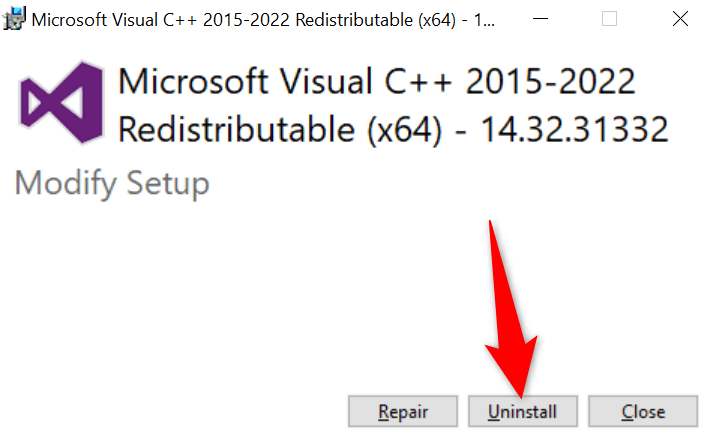Screen dimensions: 707x436
Task: Click the maximize window button
Action: click(x=609, y=18)
